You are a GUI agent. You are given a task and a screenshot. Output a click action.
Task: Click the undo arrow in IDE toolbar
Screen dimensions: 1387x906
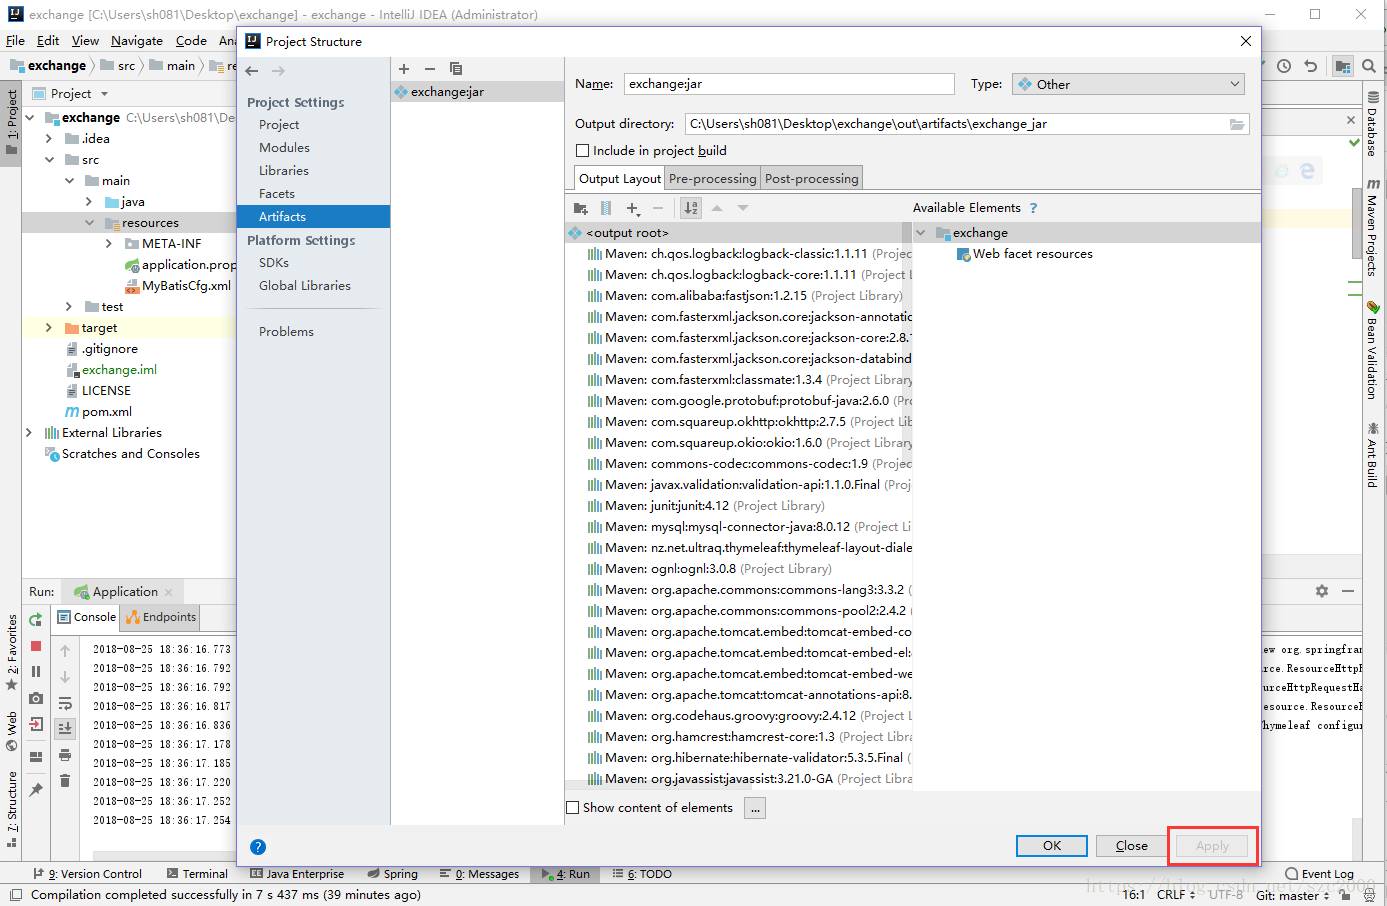coord(1311,66)
